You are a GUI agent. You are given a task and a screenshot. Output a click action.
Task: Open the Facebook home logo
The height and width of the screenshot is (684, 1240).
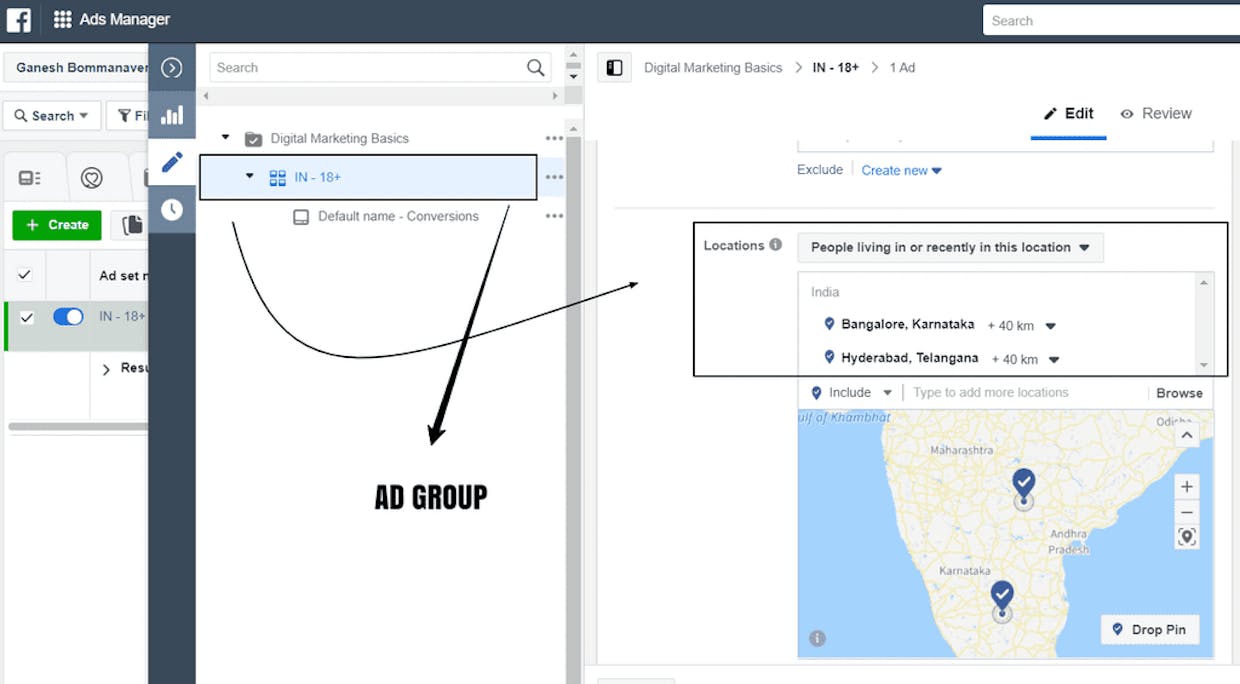coord(18,19)
